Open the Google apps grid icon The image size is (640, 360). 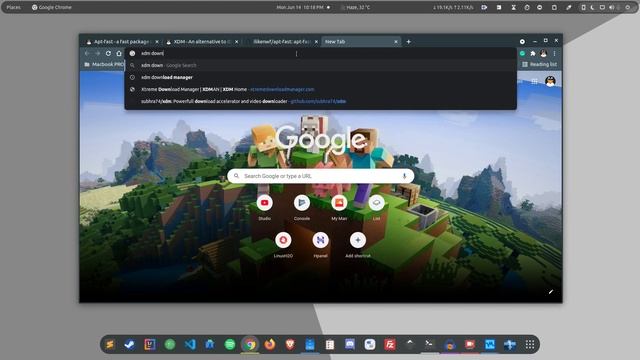point(534,82)
